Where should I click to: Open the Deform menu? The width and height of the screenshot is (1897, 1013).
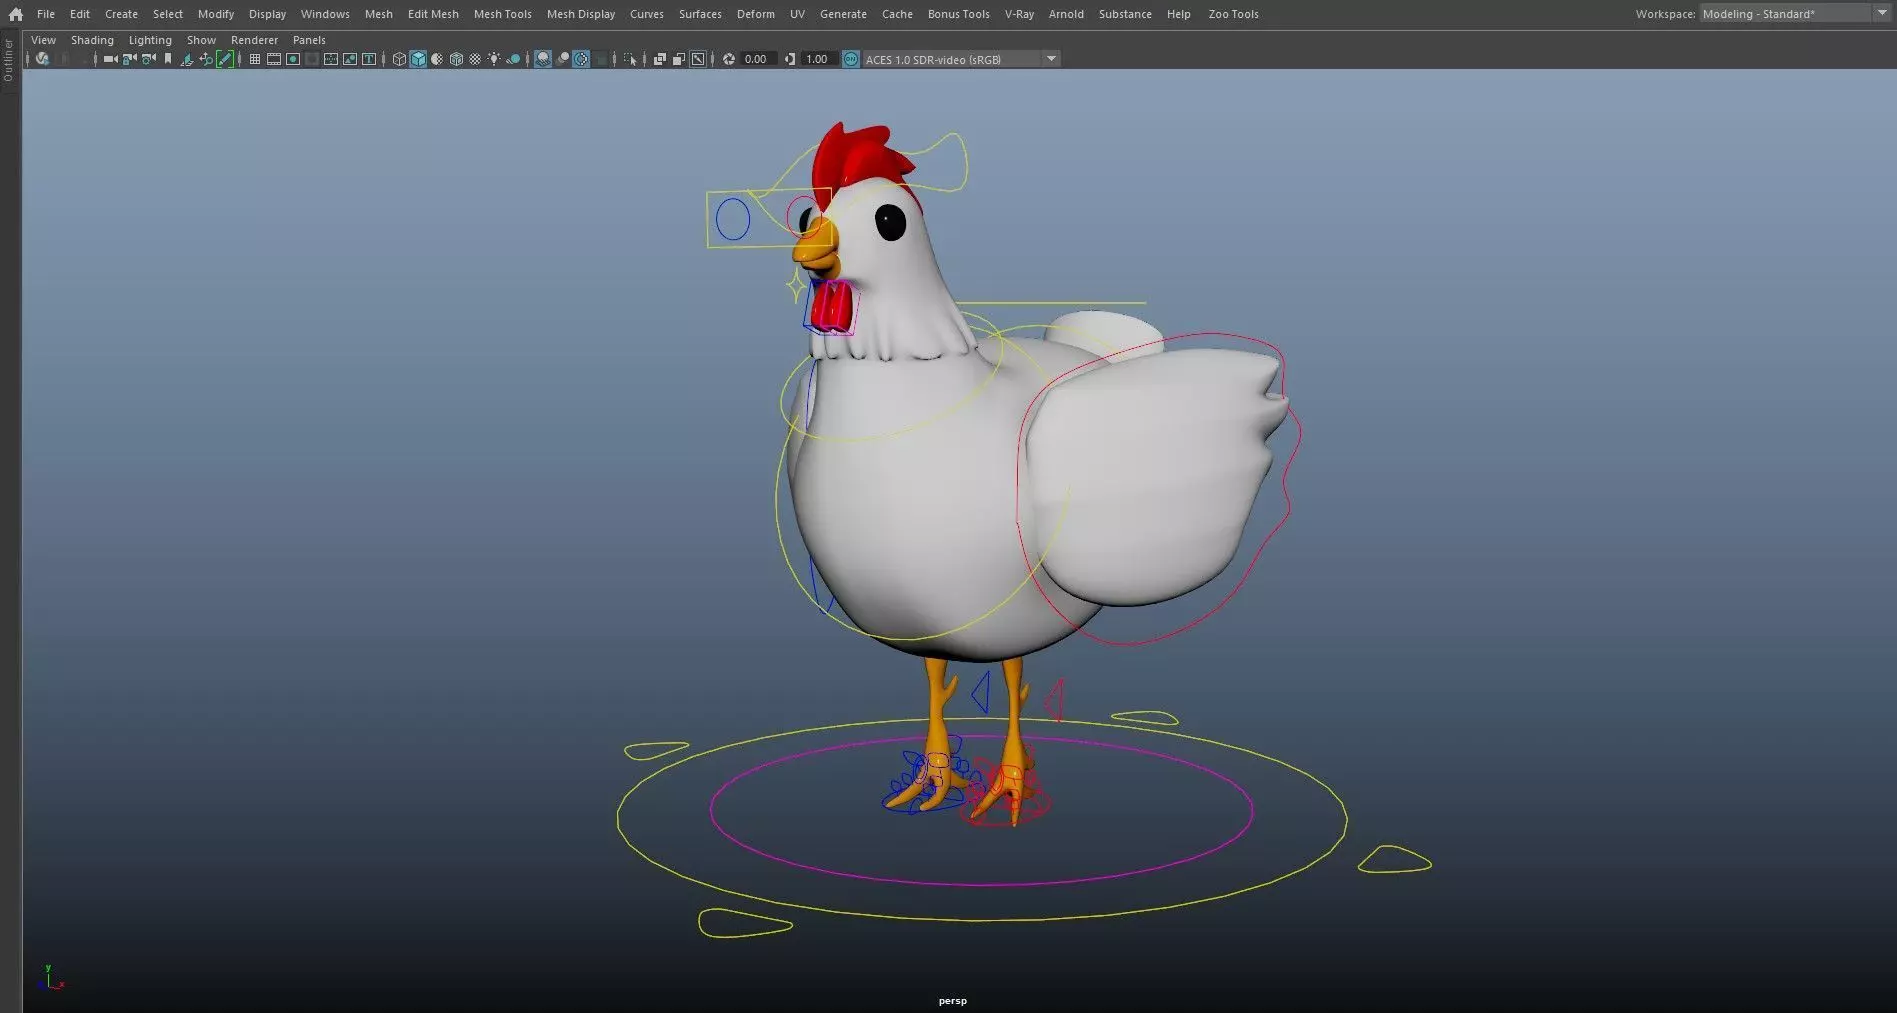[x=755, y=14]
